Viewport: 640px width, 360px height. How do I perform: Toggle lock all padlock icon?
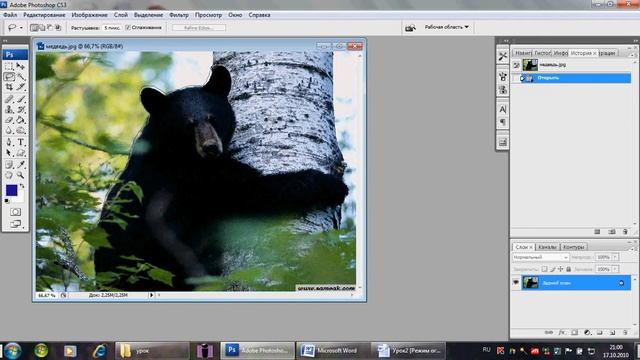click(568, 269)
